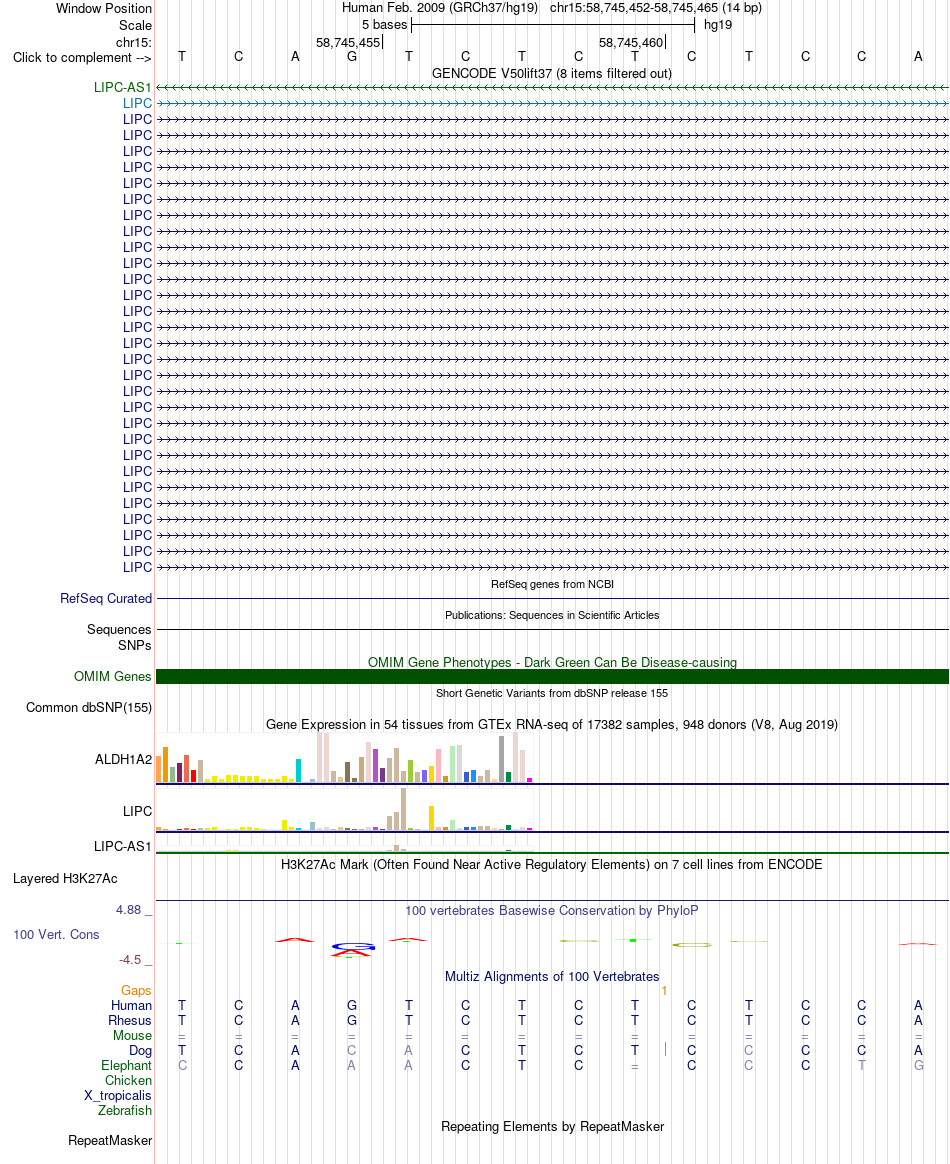Screen dimensions: 950x1164
Task: Open 'Multiz Alignments of 100 Vertebrates' track title
Action: click(x=551, y=977)
